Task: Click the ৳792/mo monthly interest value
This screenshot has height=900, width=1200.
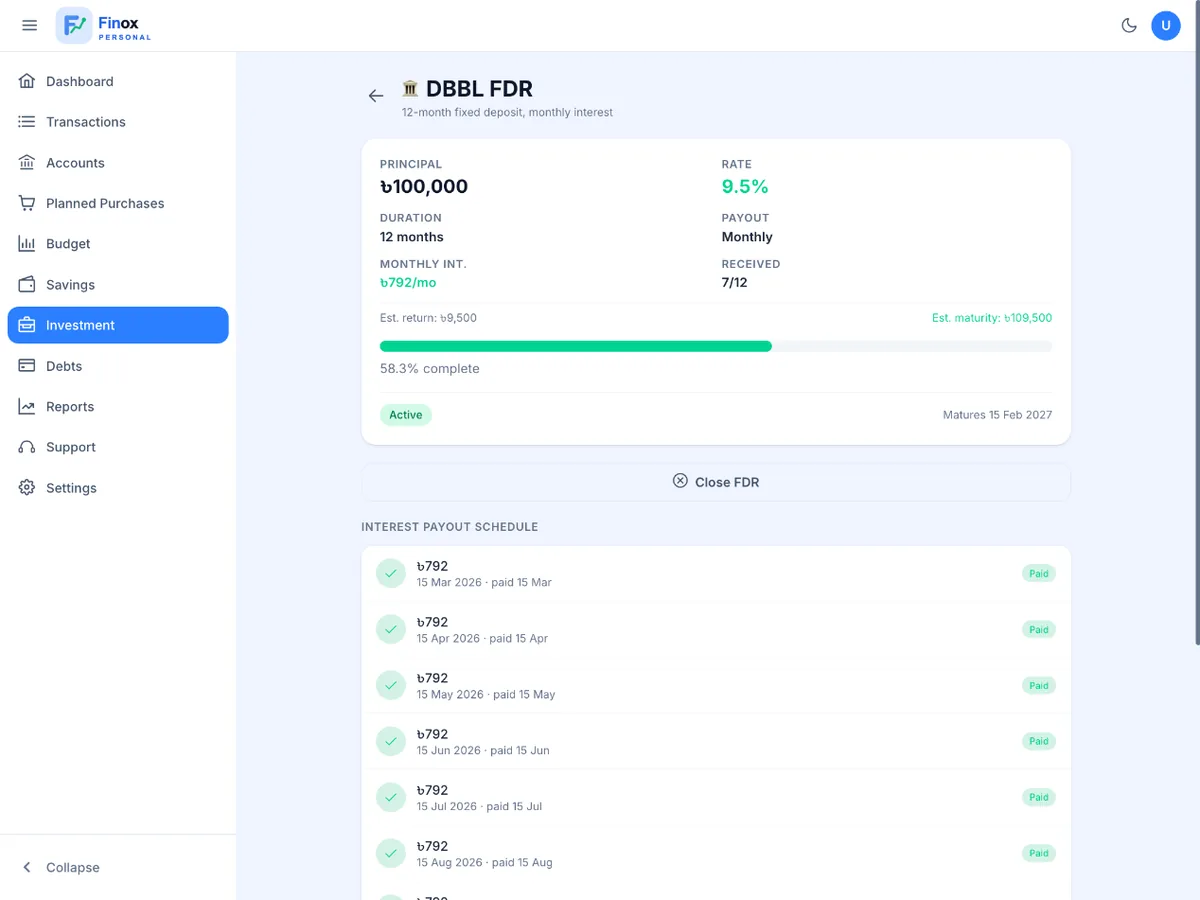Action: [x=408, y=283]
